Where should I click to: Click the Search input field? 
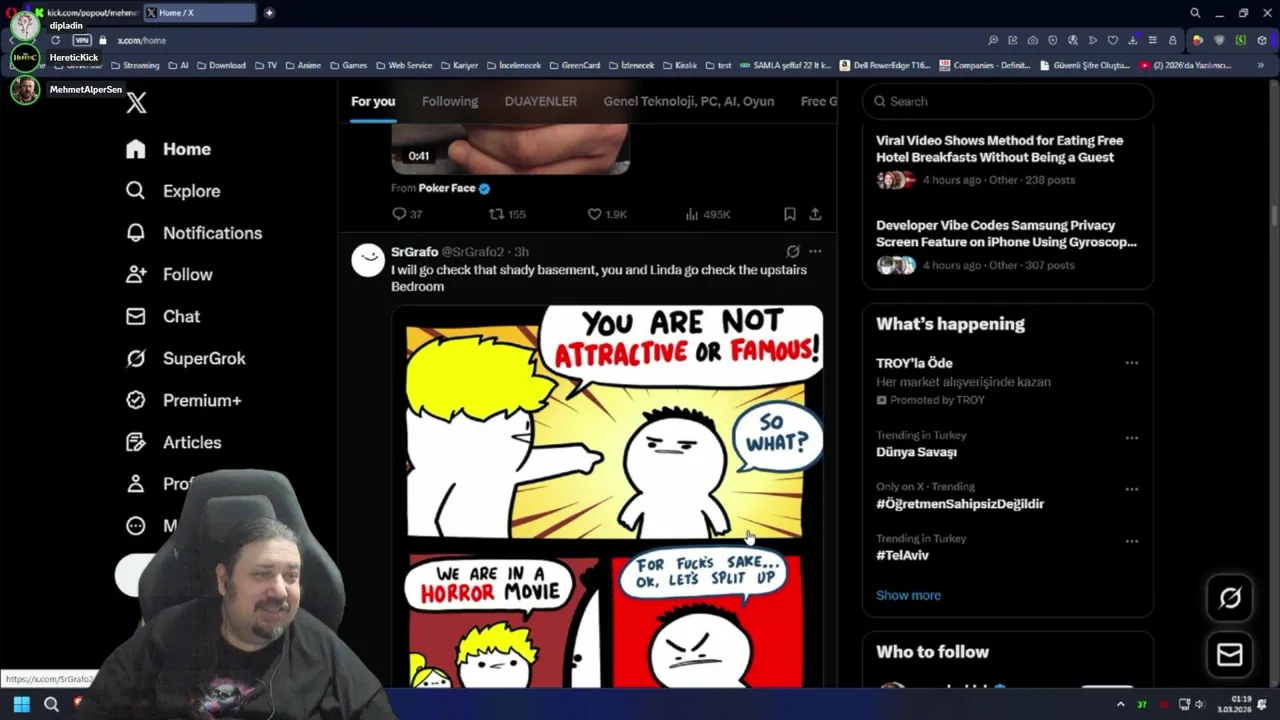pos(1008,101)
